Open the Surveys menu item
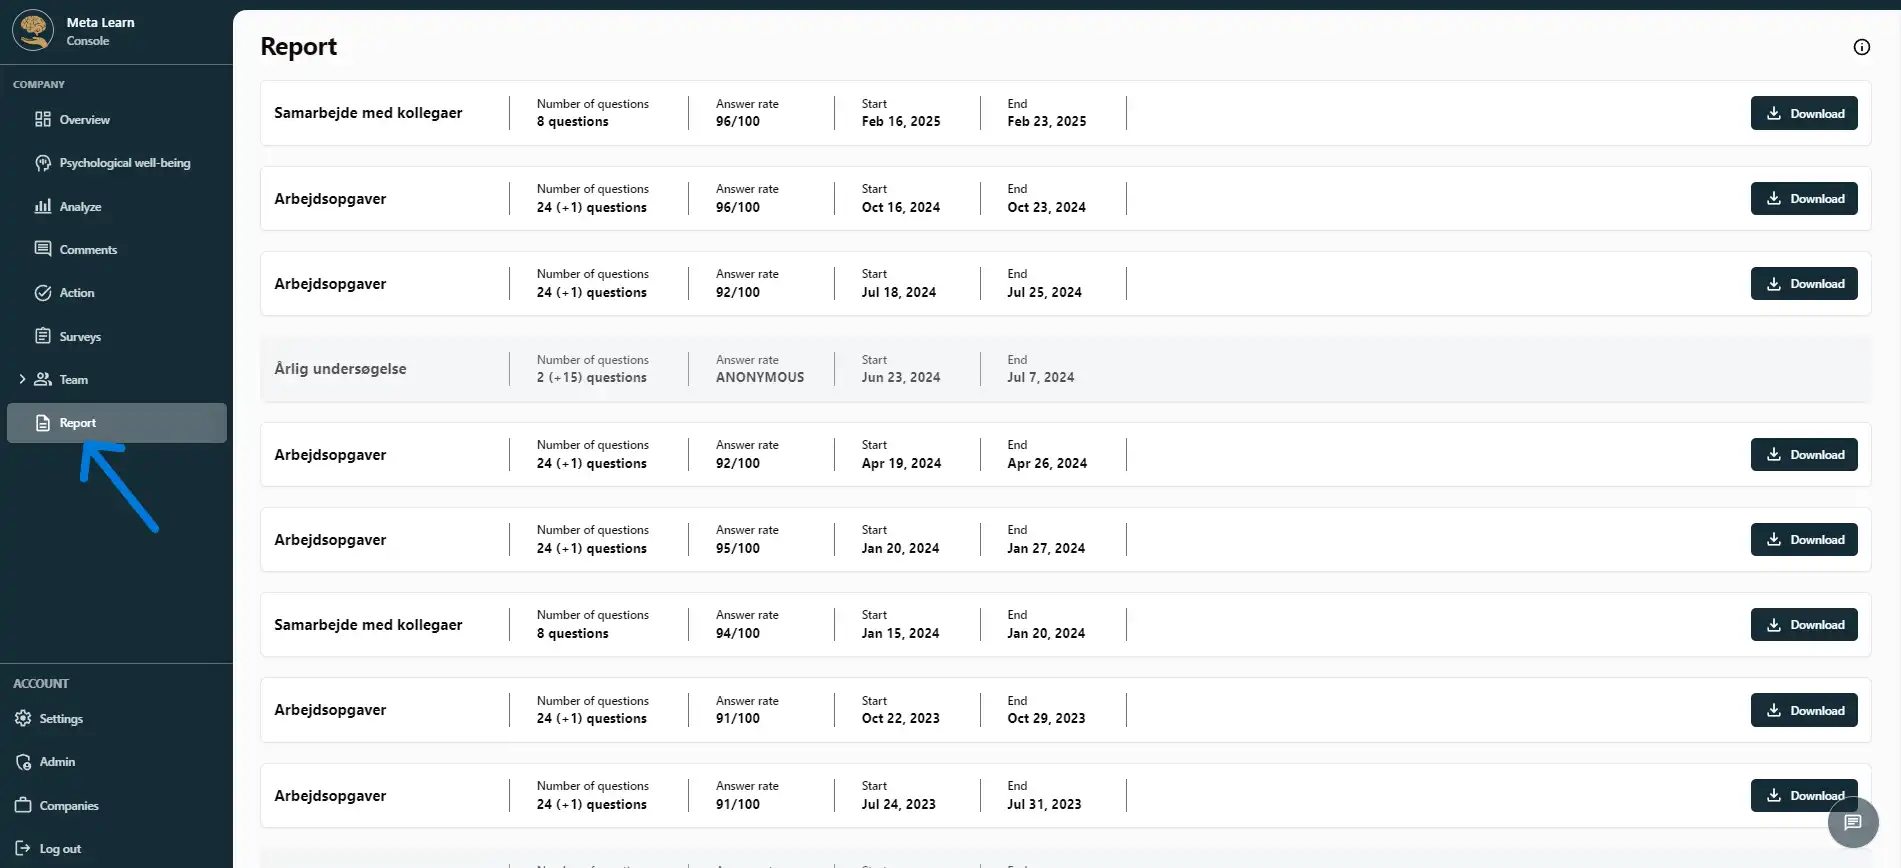 coord(79,337)
